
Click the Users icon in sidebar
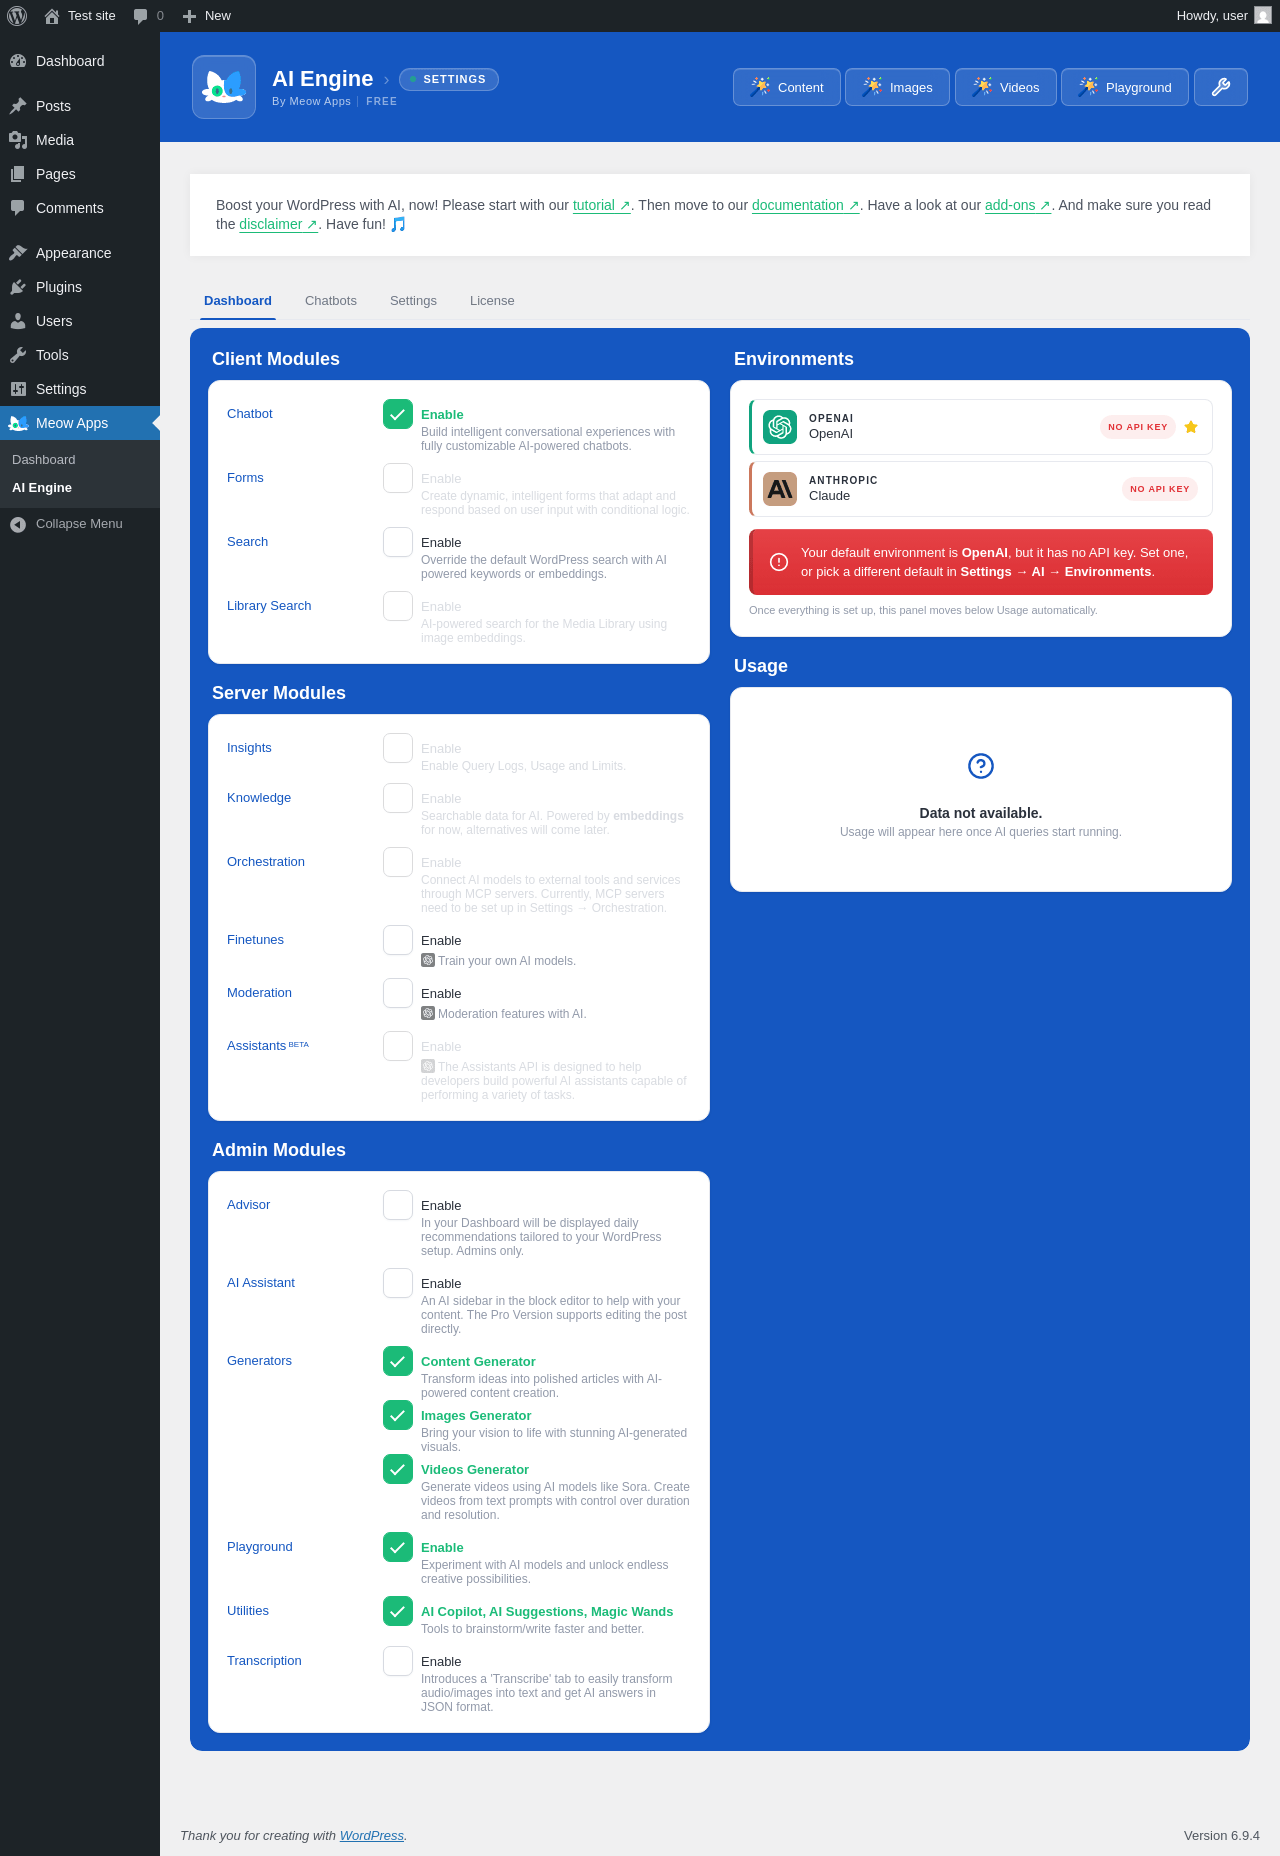pos(18,321)
